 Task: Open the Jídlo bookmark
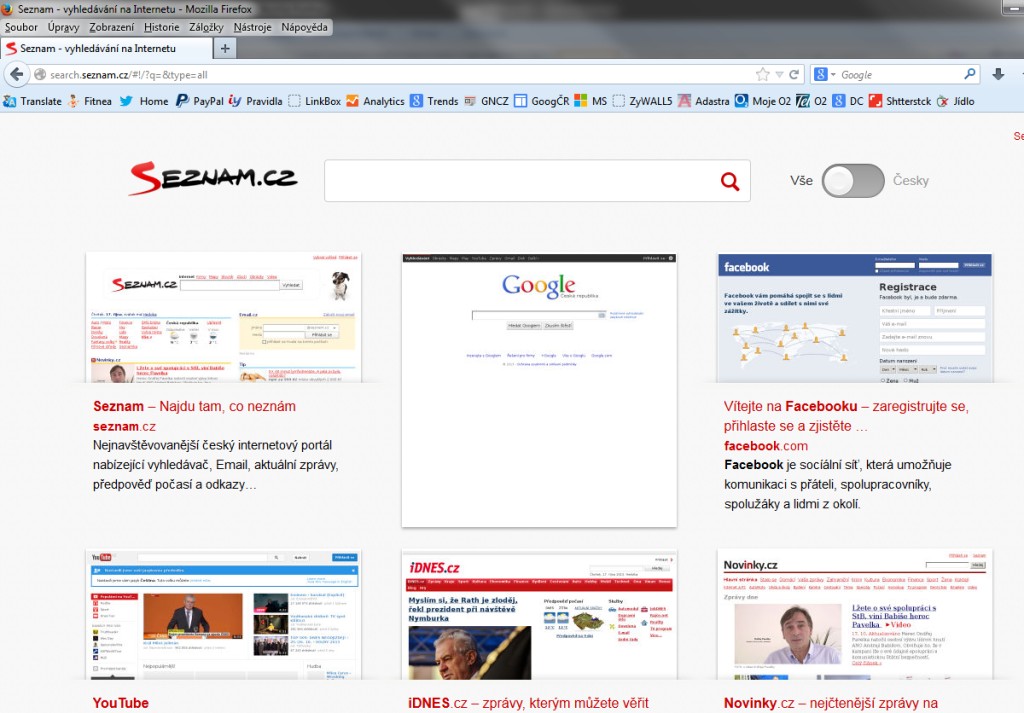(955, 101)
